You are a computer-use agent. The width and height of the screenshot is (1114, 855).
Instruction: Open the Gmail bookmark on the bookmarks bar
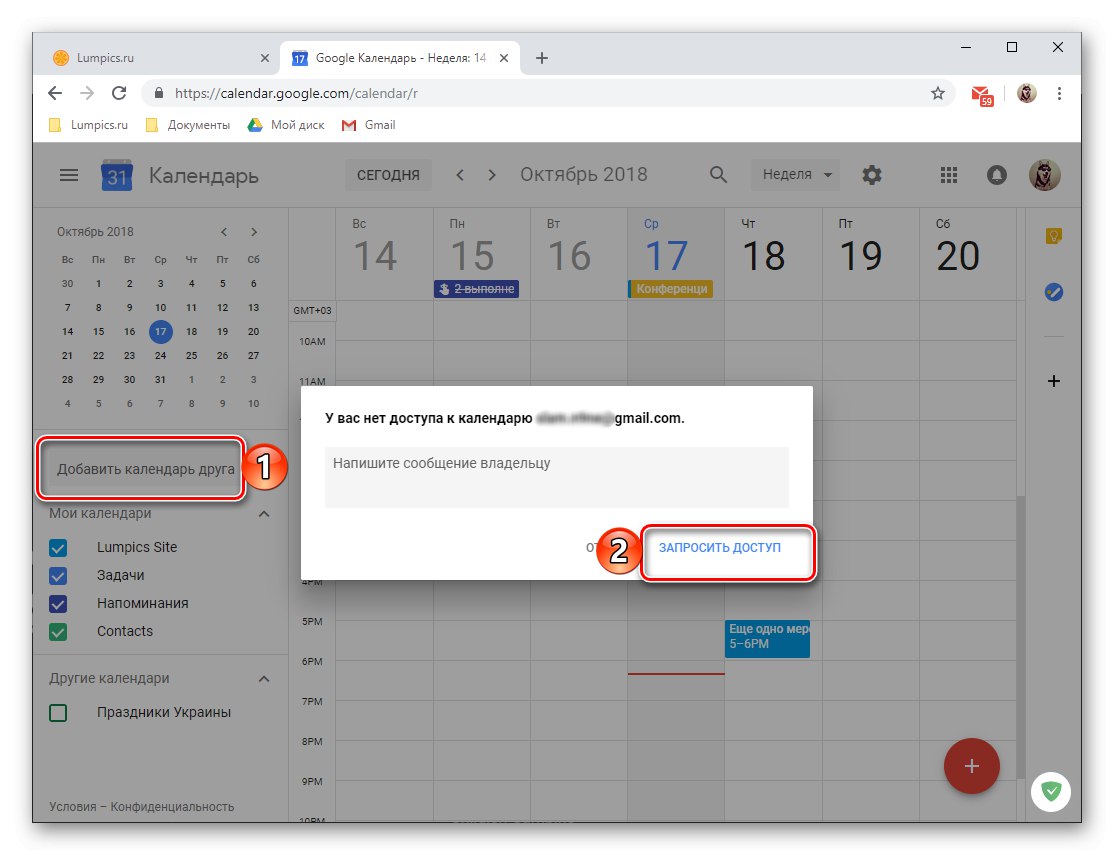[368, 125]
